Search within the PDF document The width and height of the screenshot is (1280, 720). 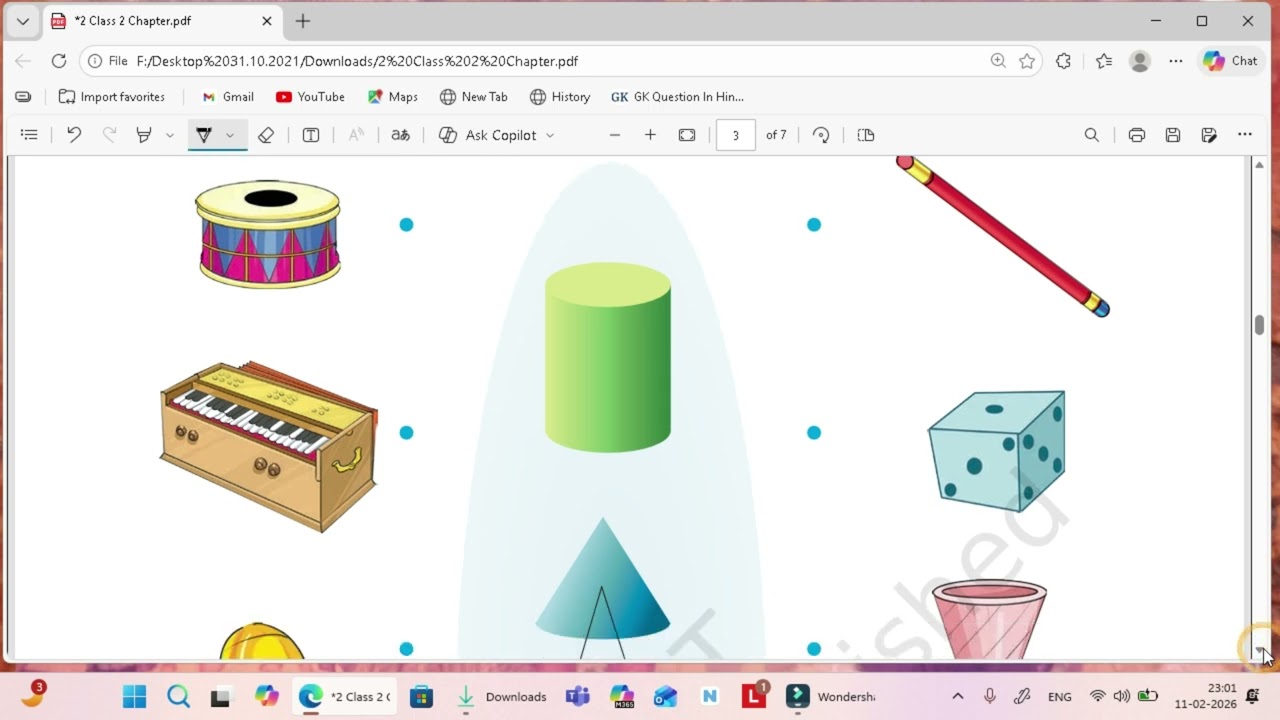tap(1092, 135)
